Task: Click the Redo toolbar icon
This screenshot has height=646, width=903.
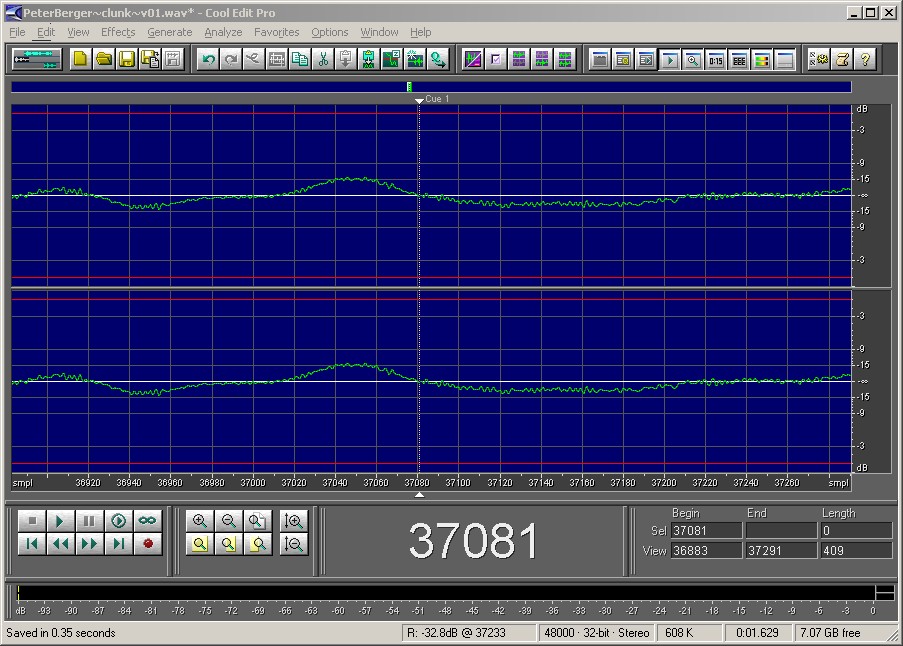Action: 231,59
